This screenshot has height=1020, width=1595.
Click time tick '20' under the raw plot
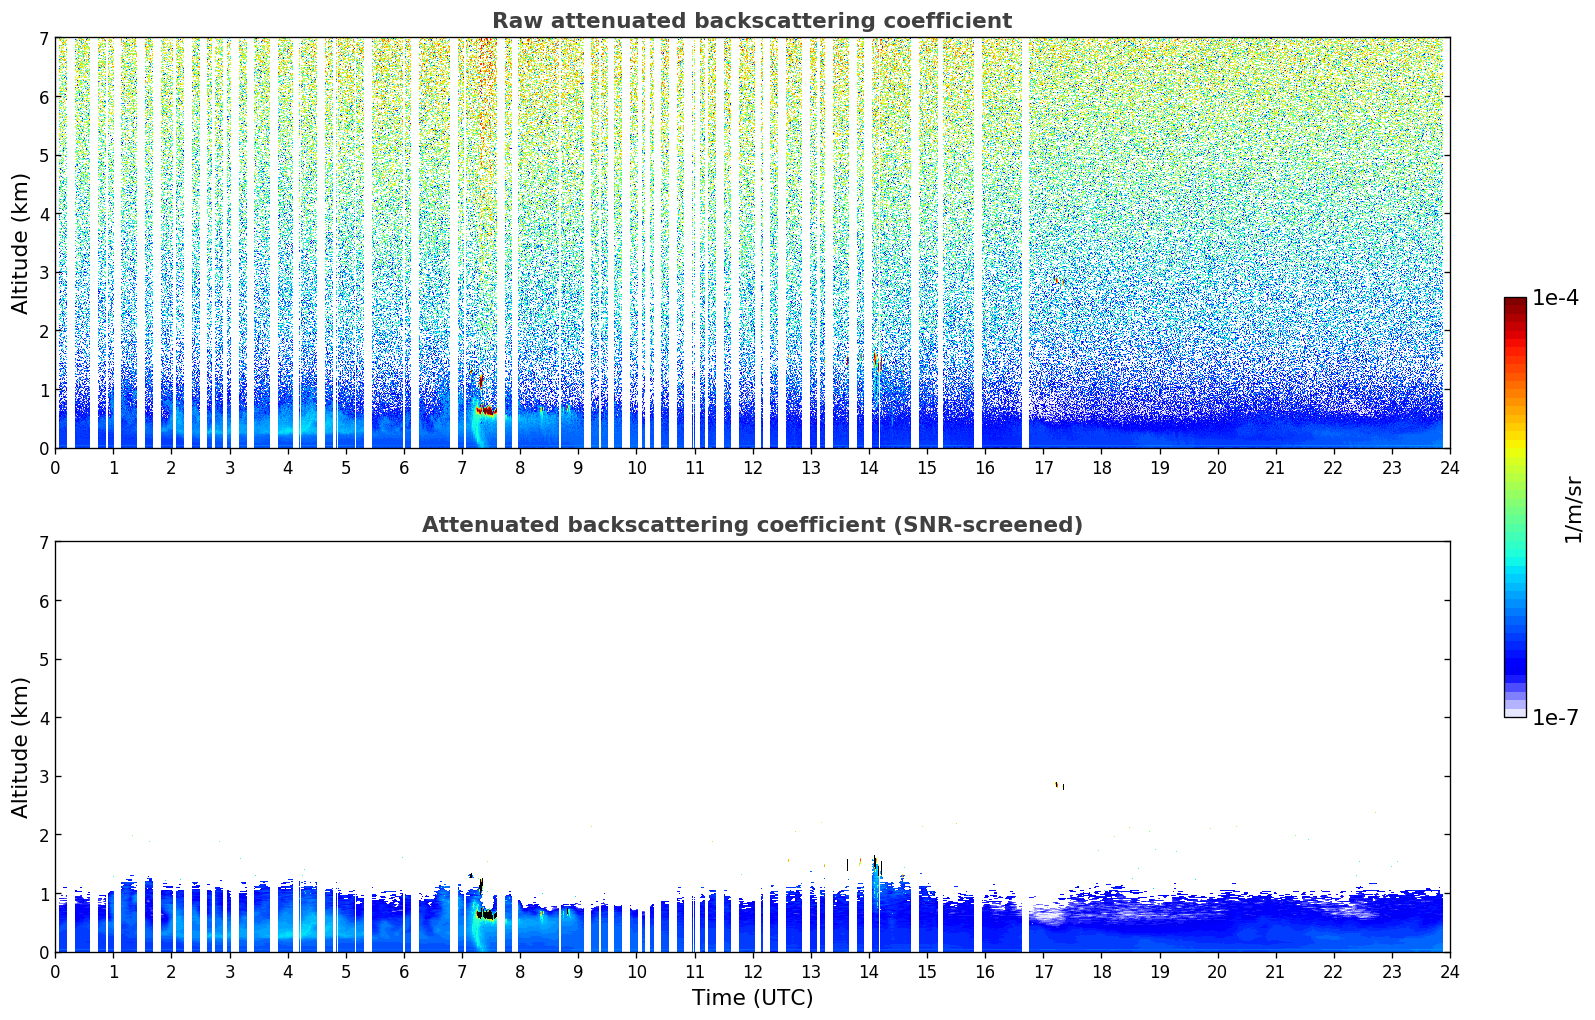(1217, 467)
